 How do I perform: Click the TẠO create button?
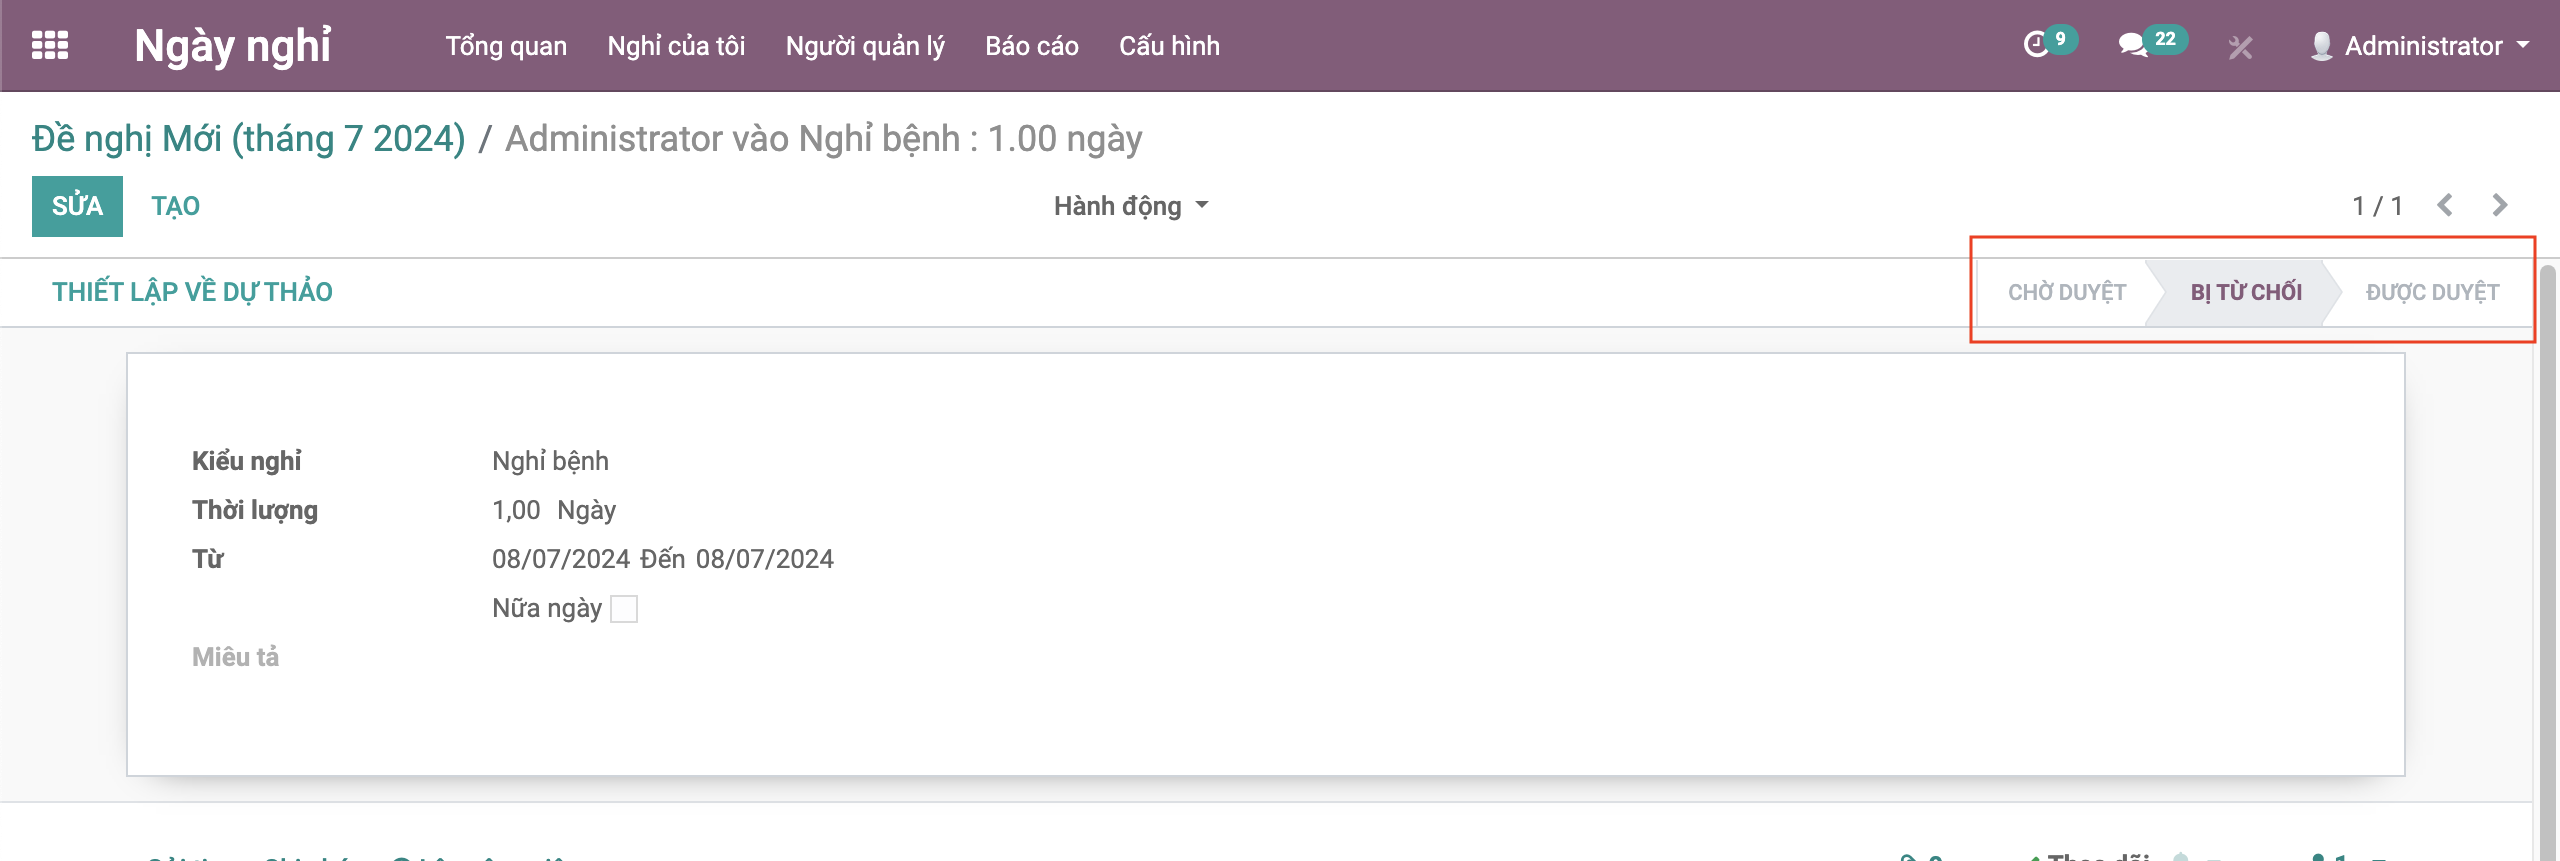click(x=175, y=206)
